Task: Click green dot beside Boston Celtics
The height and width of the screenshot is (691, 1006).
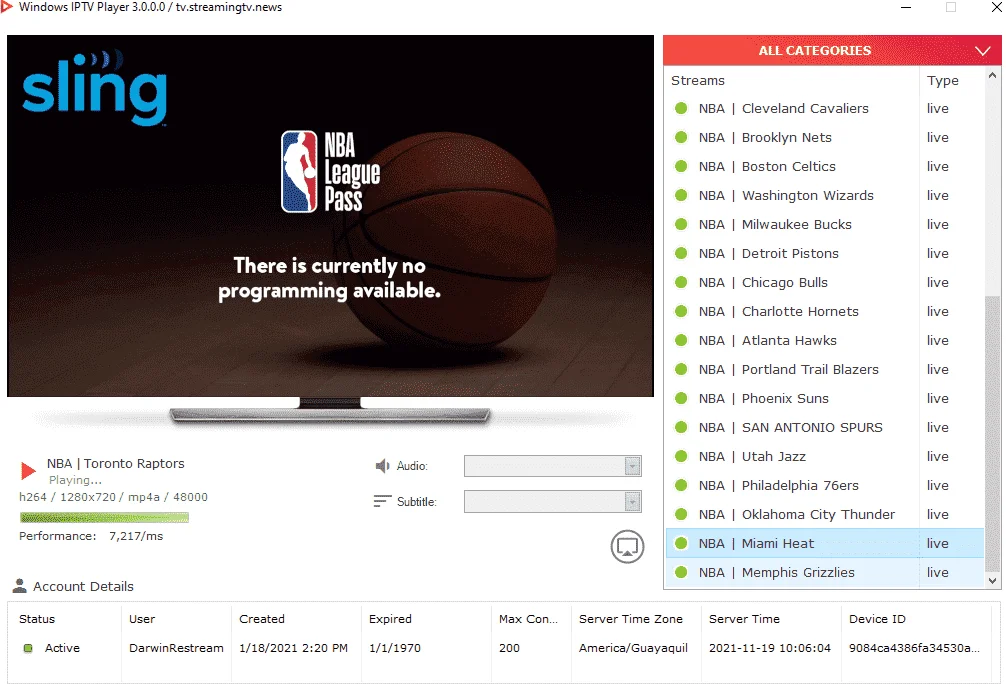Action: click(x=681, y=166)
